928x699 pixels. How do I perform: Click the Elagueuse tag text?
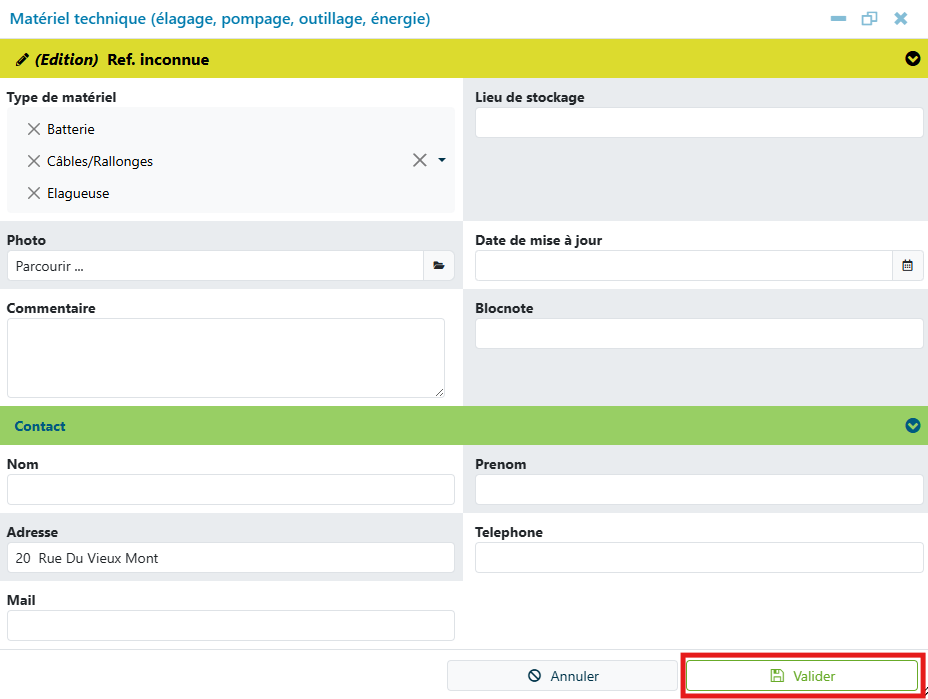[x=78, y=193]
